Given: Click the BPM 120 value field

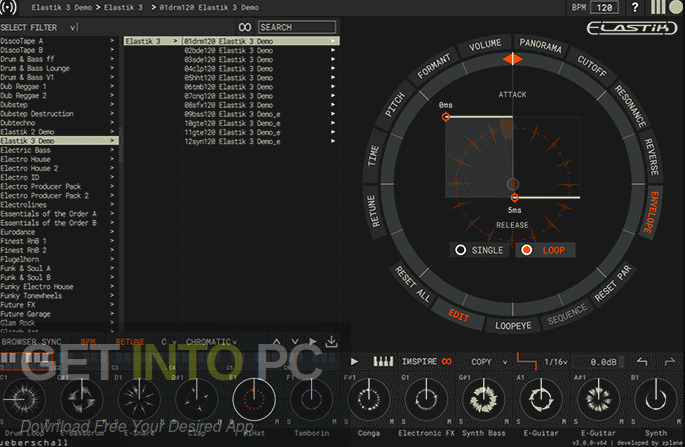Looking at the screenshot, I should pos(605,7).
